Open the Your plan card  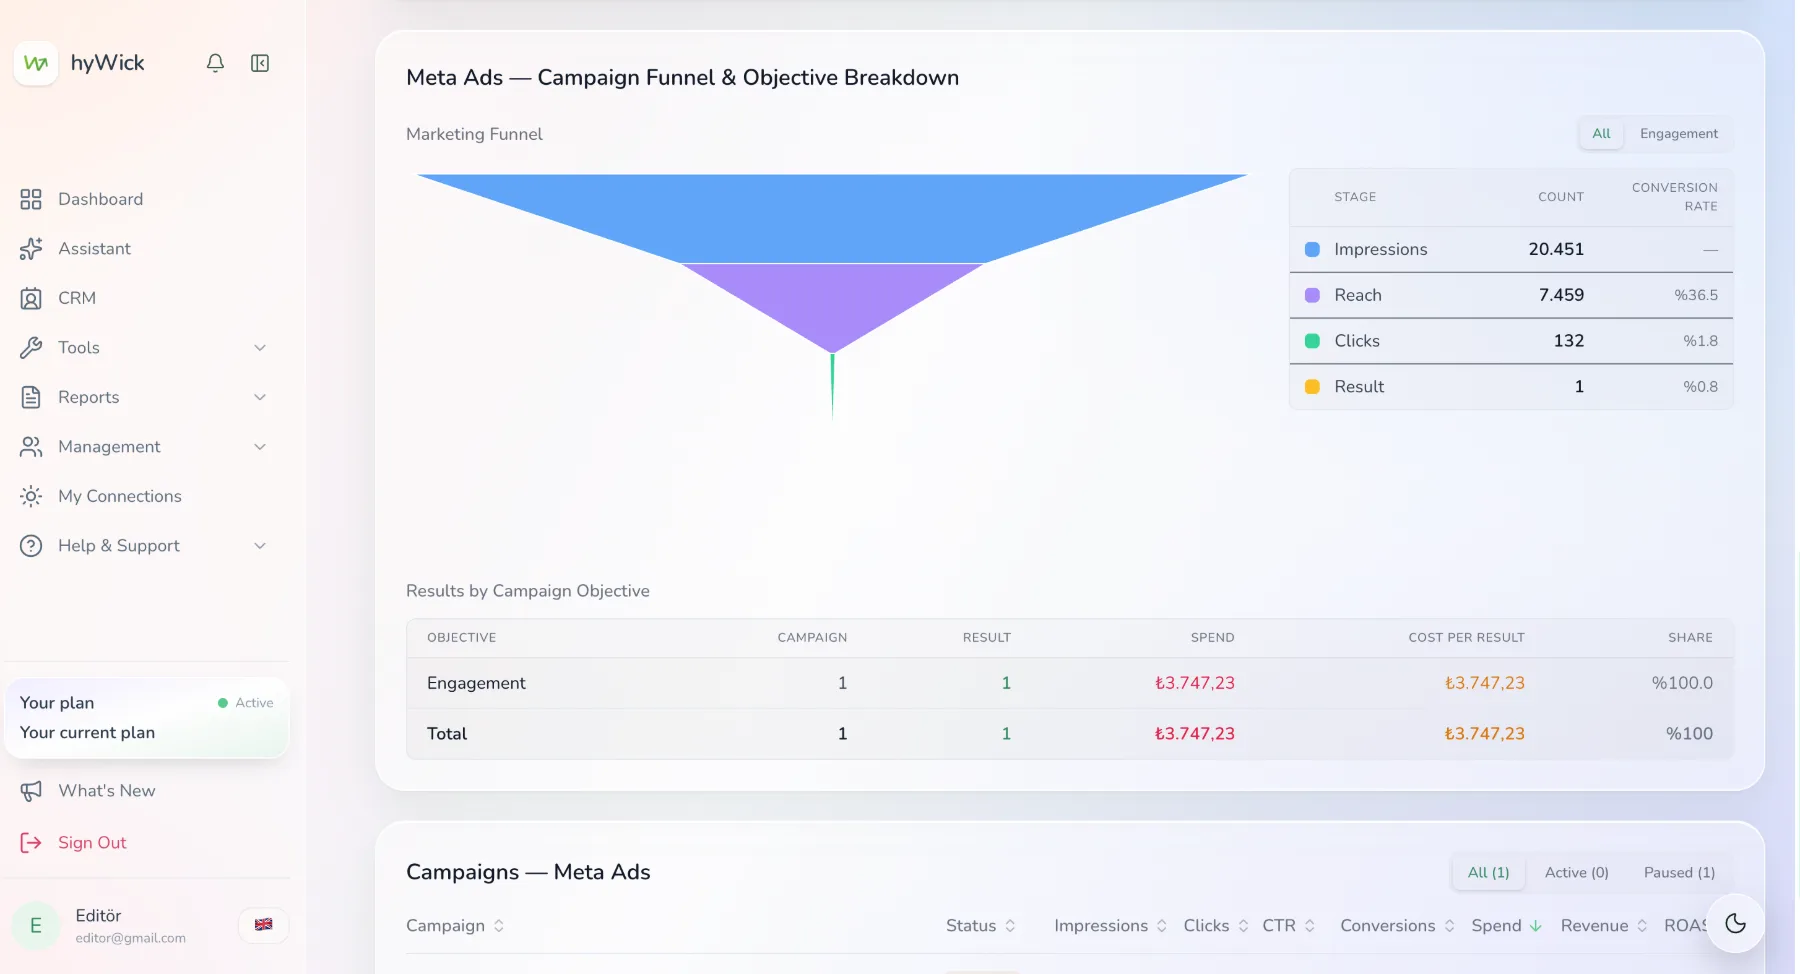click(146, 718)
